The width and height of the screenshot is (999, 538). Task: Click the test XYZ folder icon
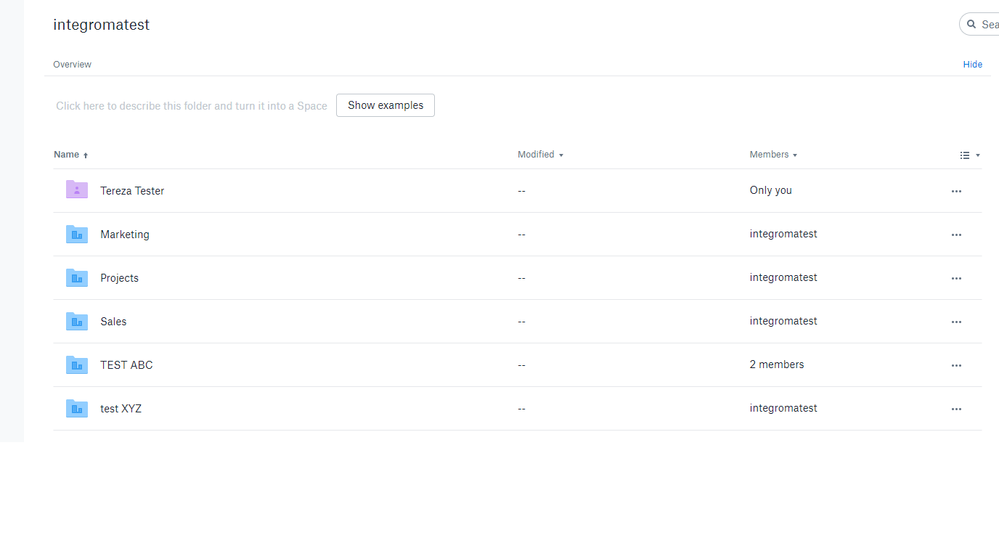click(x=77, y=408)
